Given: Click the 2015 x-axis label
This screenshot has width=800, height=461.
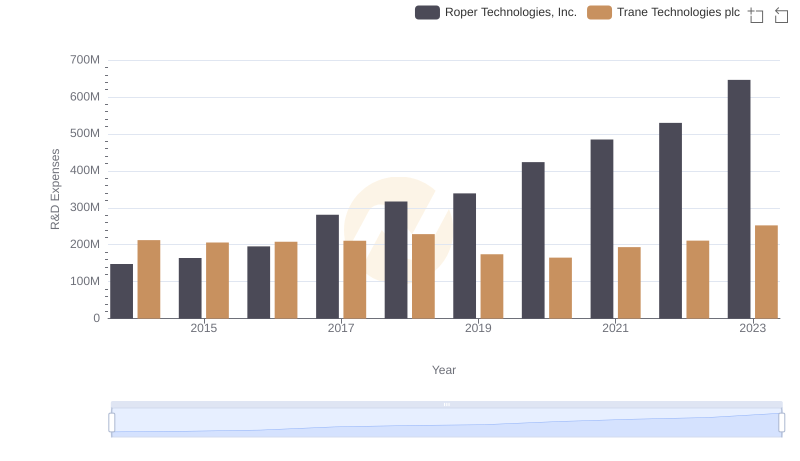Looking at the screenshot, I should (x=204, y=328).
